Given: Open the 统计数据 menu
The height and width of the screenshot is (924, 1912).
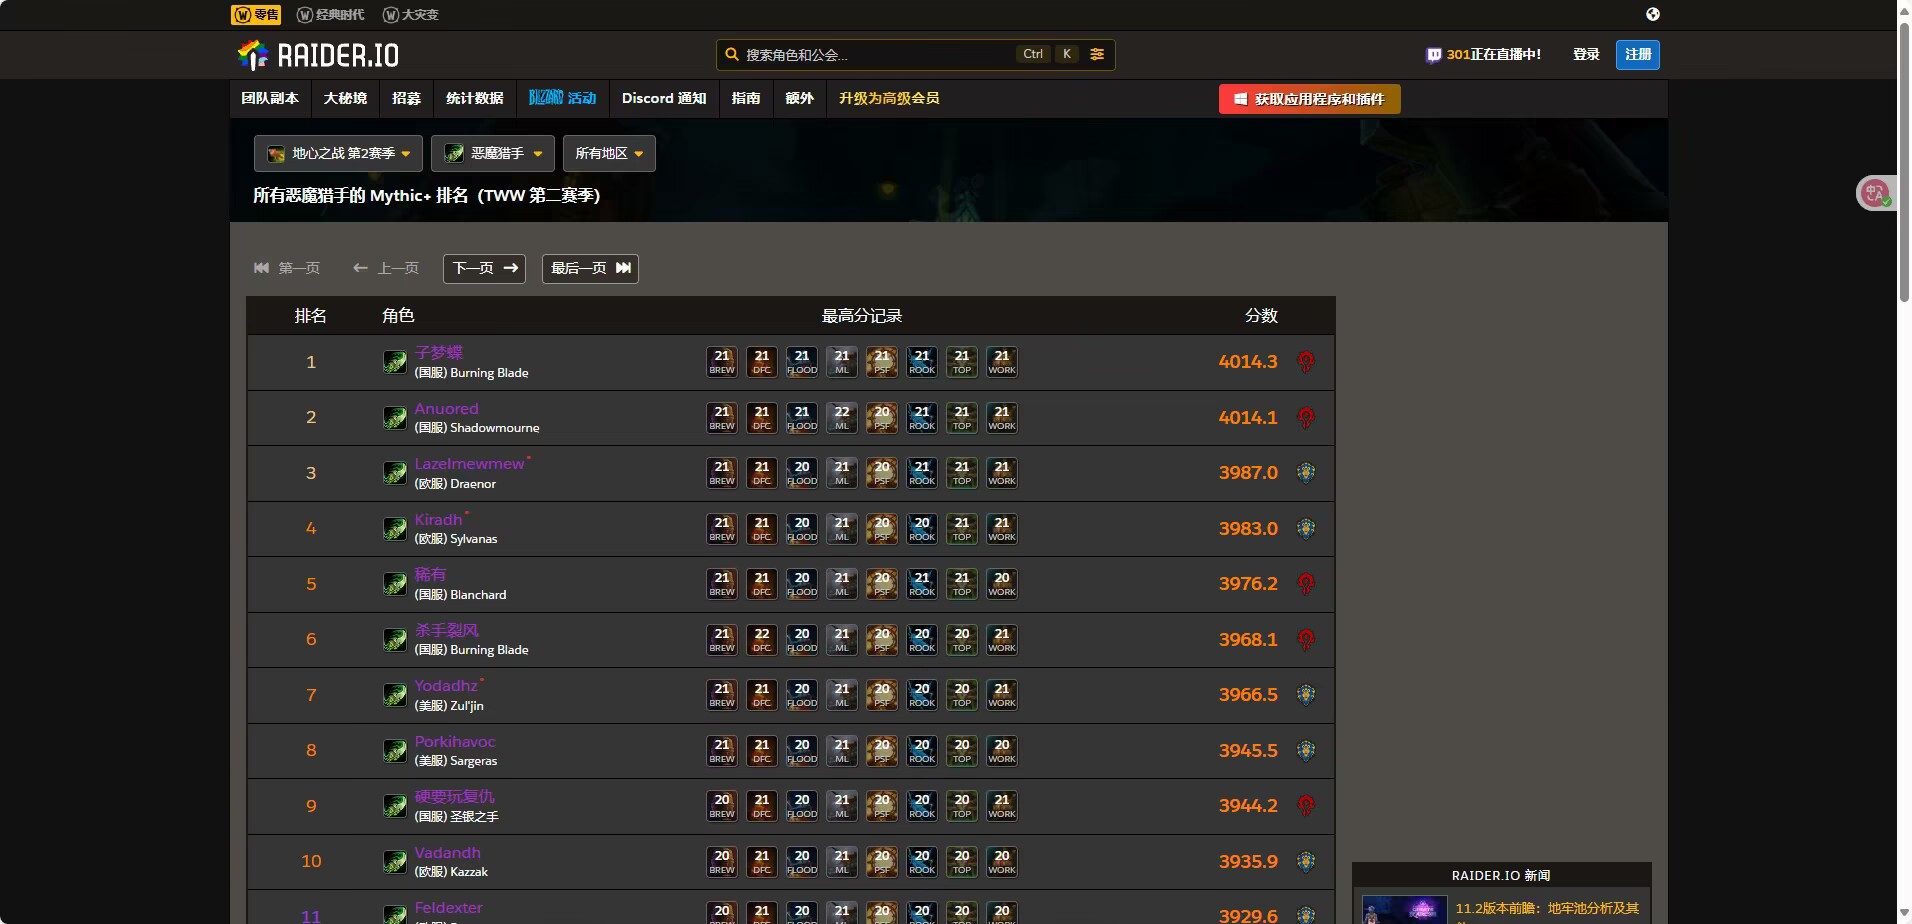Looking at the screenshot, I should coord(474,98).
